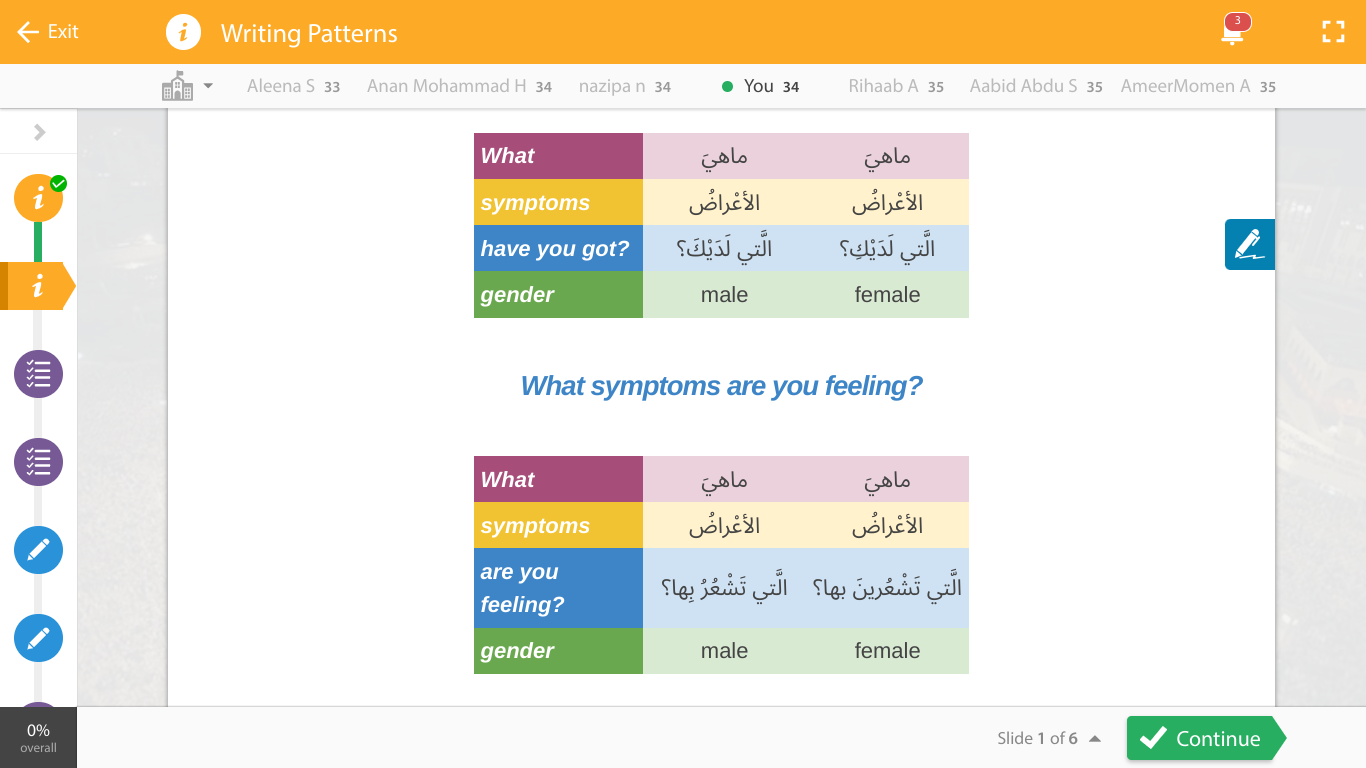Screen dimensions: 1366x768
Task: Select the completed first info step icon
Action: [39, 198]
